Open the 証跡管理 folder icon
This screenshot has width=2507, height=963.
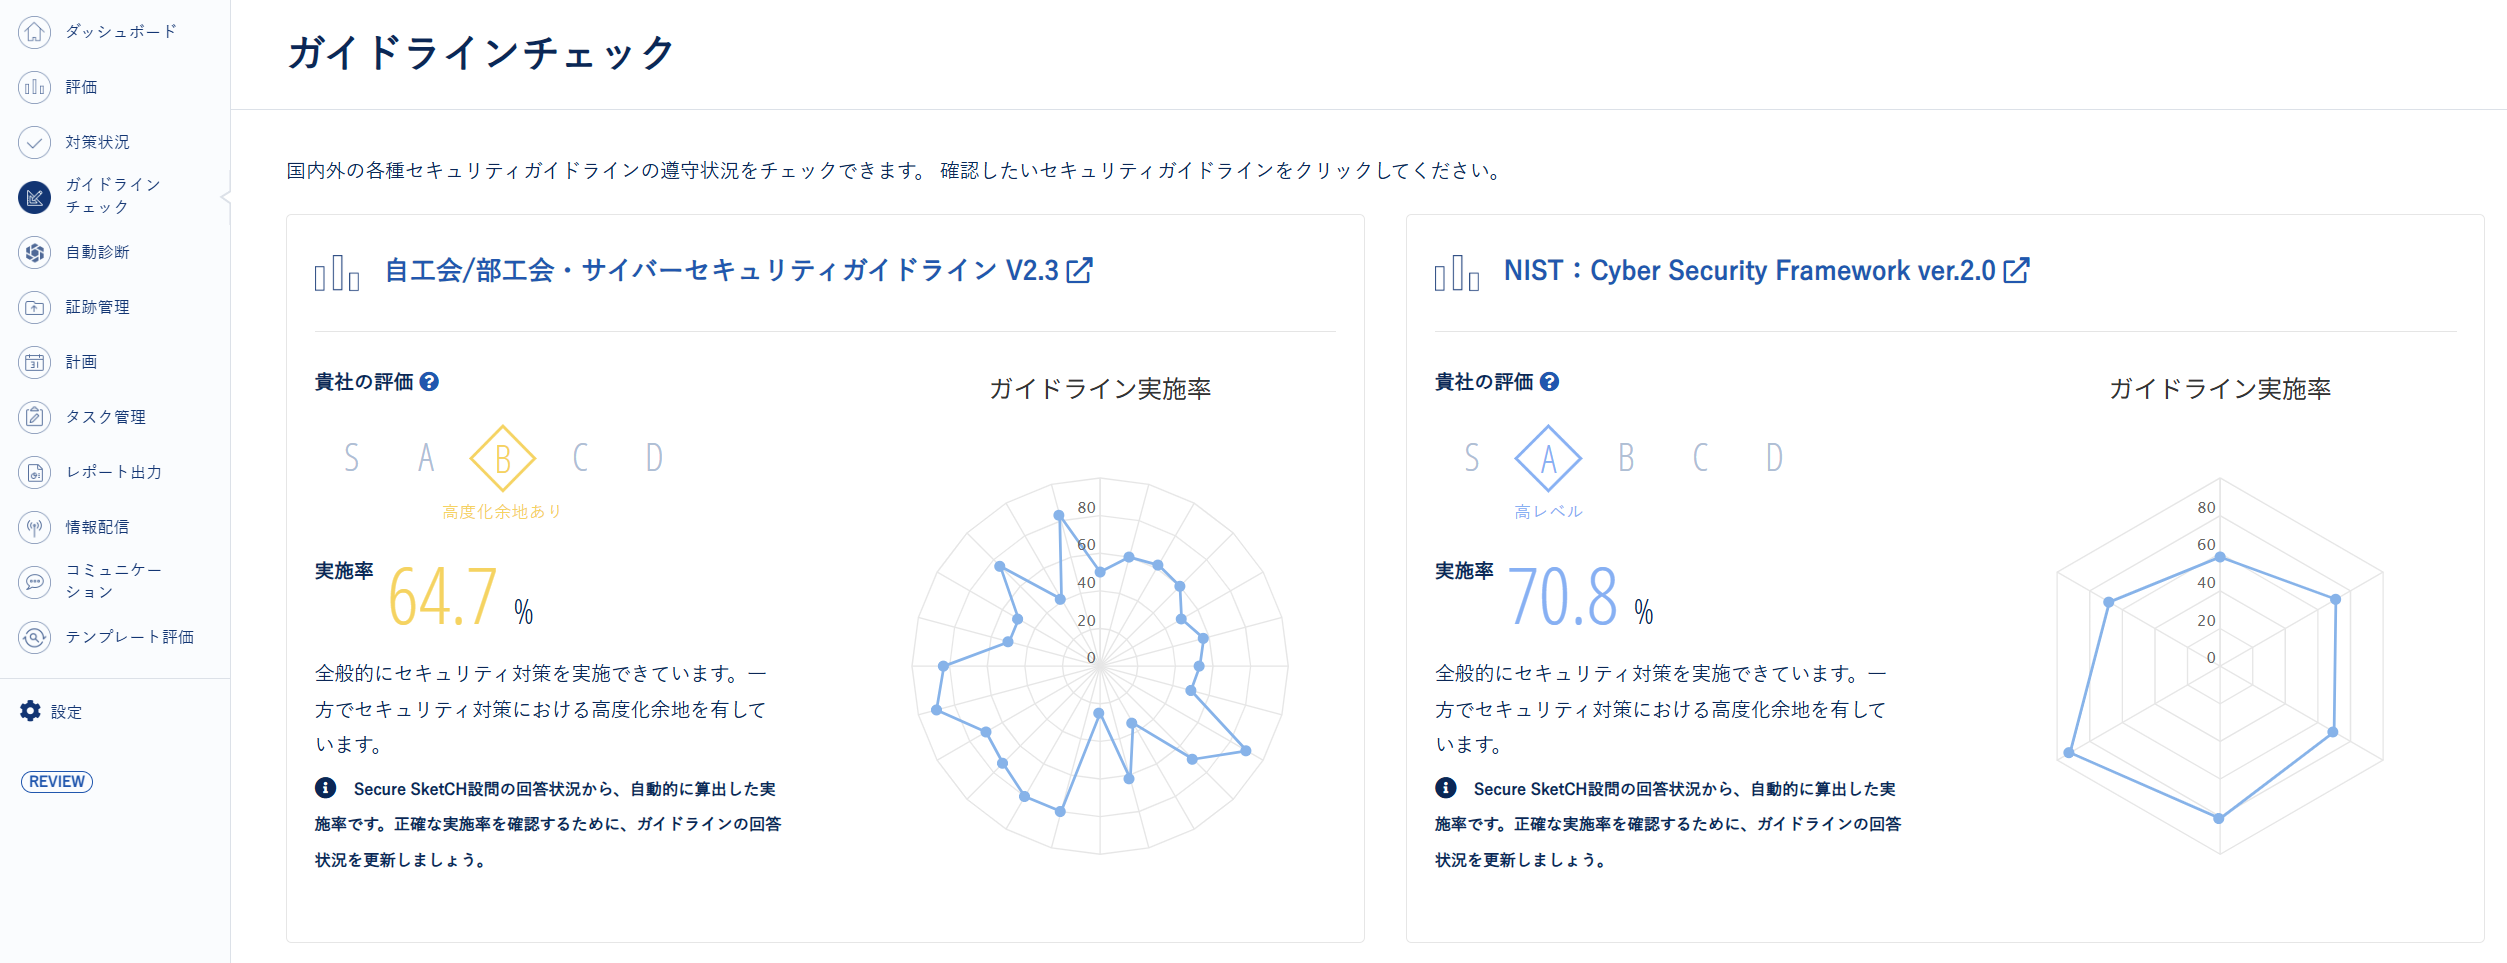click(34, 307)
